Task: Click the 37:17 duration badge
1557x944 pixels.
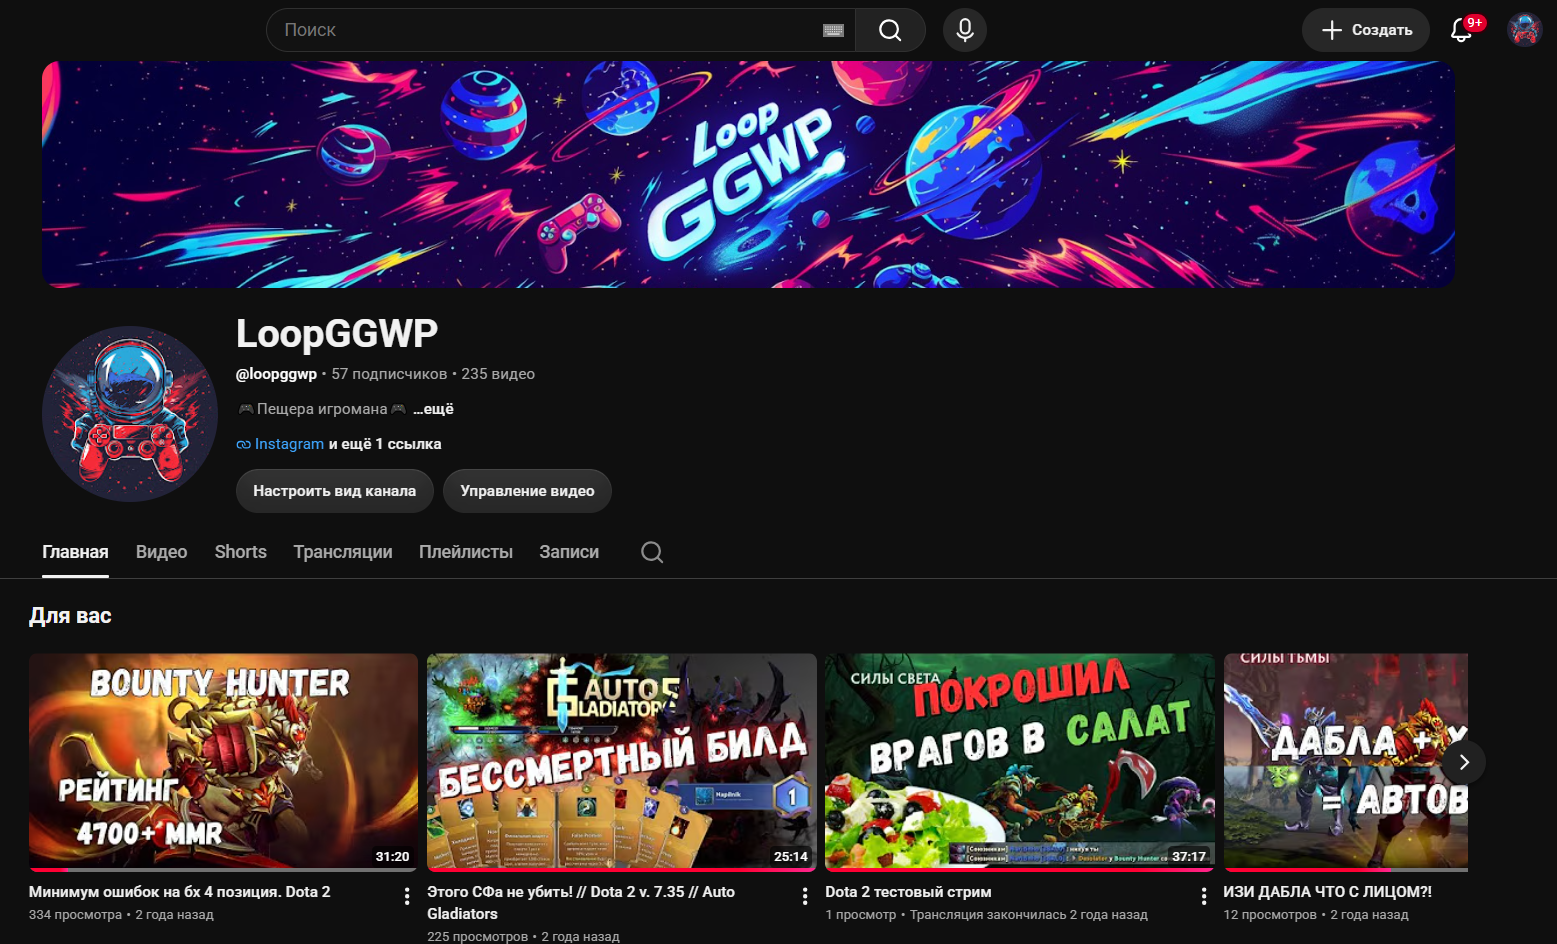Action: [x=1189, y=856]
